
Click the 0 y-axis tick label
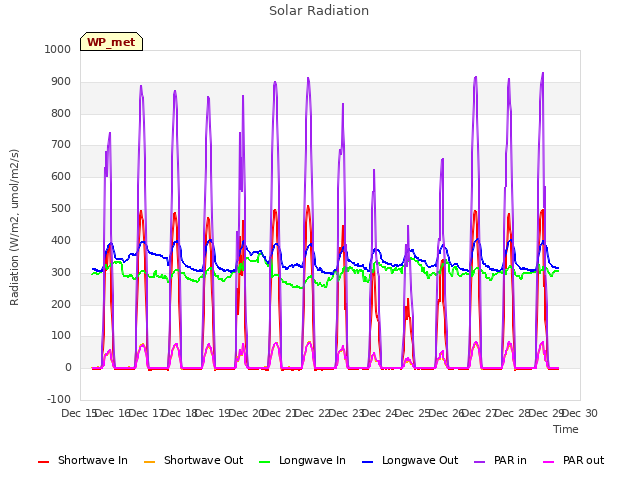pos(68,367)
